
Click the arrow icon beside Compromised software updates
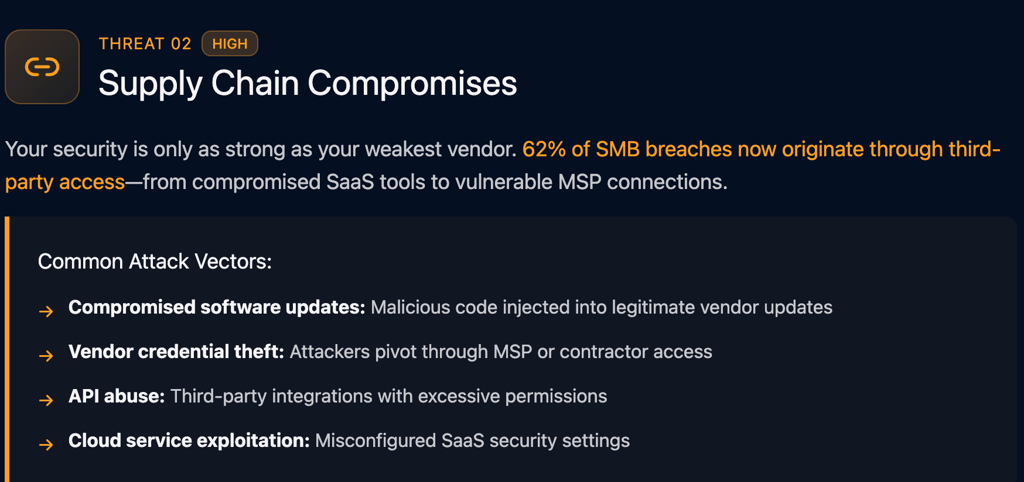click(x=46, y=311)
